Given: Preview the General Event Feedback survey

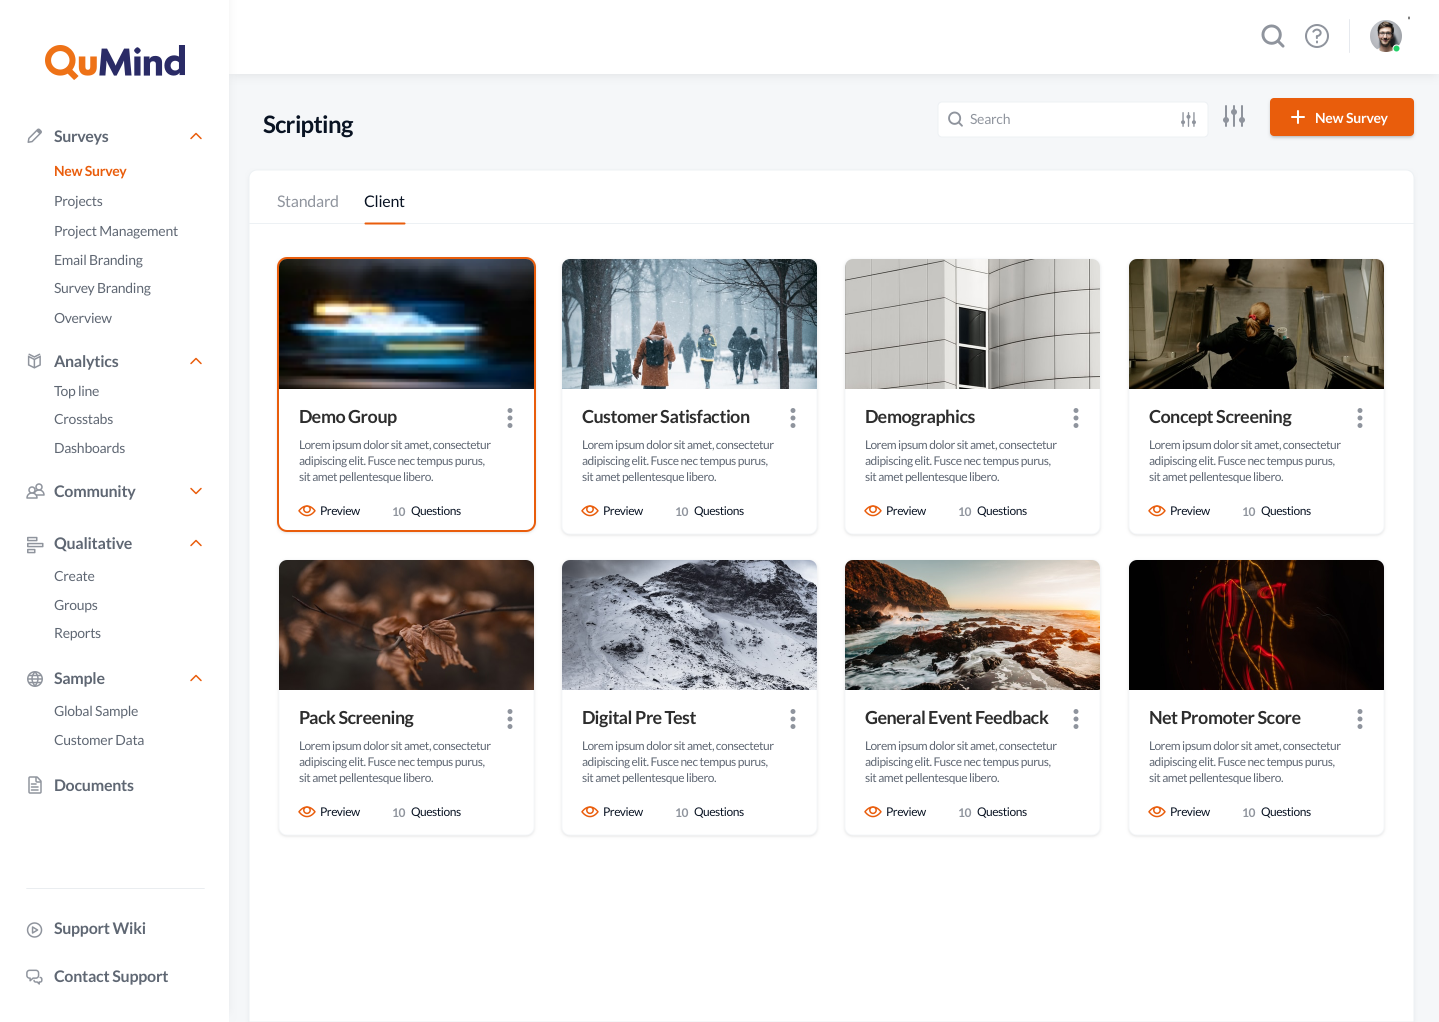Looking at the screenshot, I should (895, 812).
